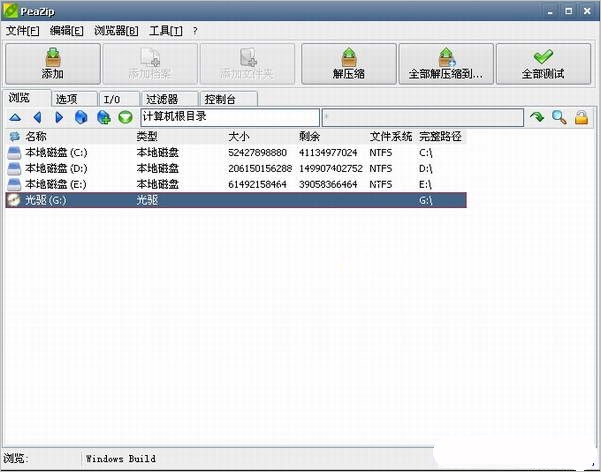Sort by the 名称 column header
Viewport: 601px width, 472px height.
point(36,136)
